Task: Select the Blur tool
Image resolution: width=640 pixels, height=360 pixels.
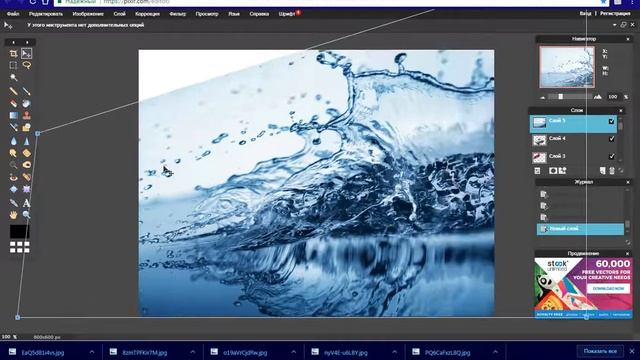Action: [x=13, y=141]
